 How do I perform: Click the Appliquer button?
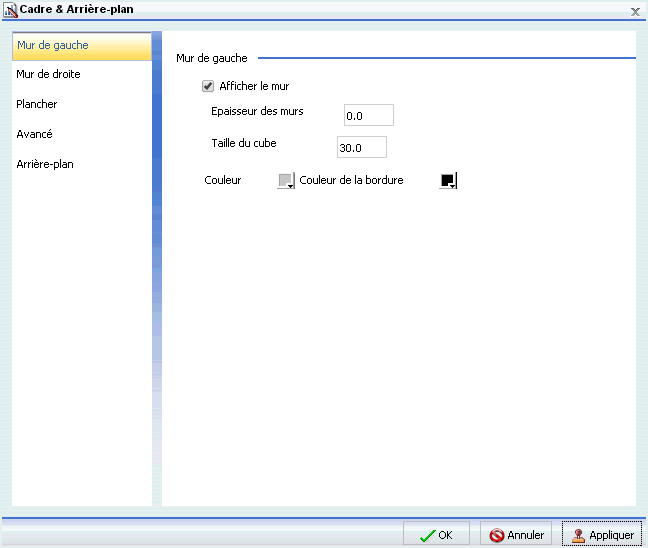click(601, 535)
